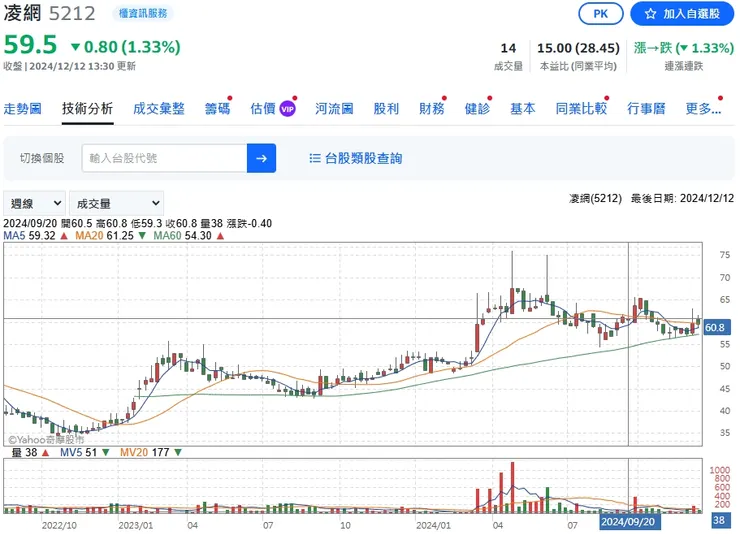Go to 河流圖 tab
This screenshot has height=534, width=740.
334,109
